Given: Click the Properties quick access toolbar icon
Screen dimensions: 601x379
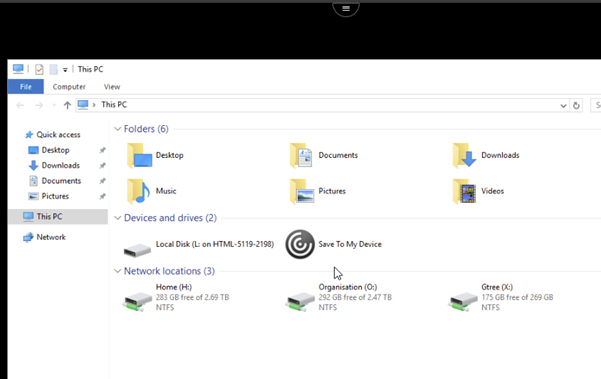Looking at the screenshot, I should tap(39, 69).
